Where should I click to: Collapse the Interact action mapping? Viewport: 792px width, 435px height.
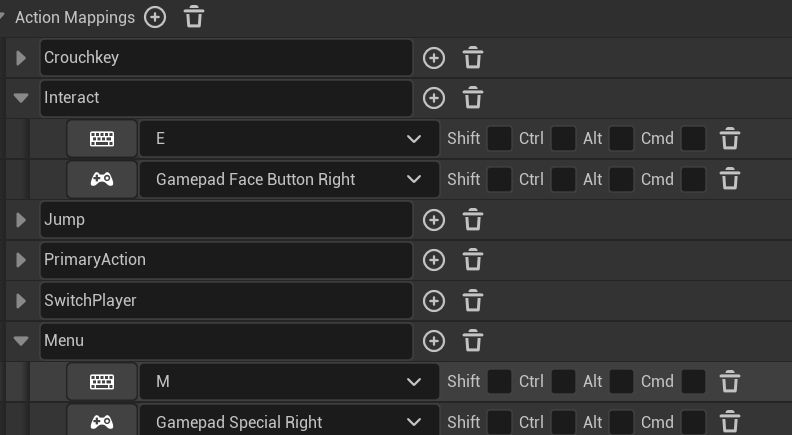point(21,98)
